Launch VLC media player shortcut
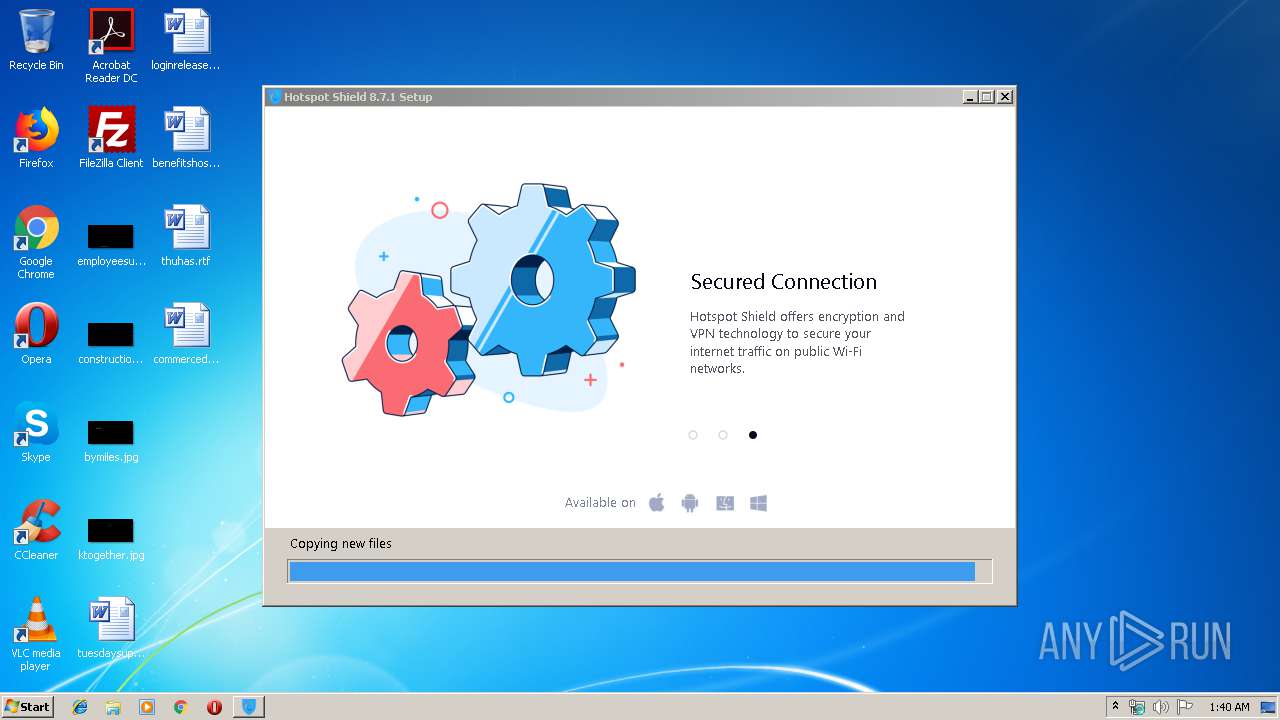1280x720 pixels. click(36, 634)
